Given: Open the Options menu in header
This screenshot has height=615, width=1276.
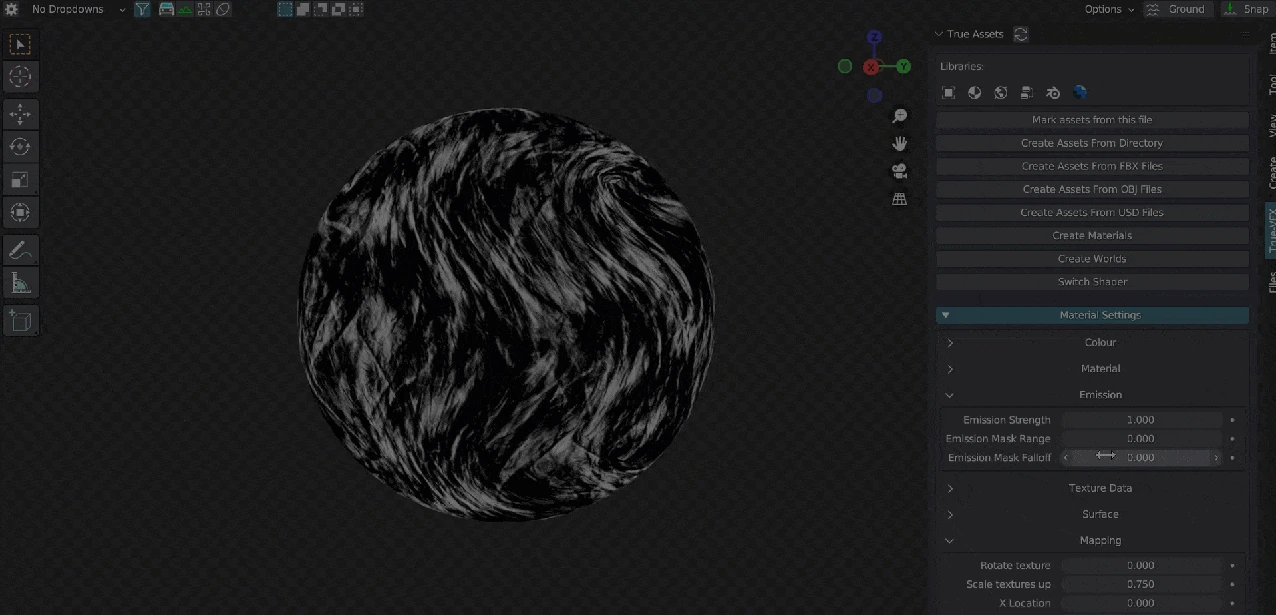Looking at the screenshot, I should 1109,9.
